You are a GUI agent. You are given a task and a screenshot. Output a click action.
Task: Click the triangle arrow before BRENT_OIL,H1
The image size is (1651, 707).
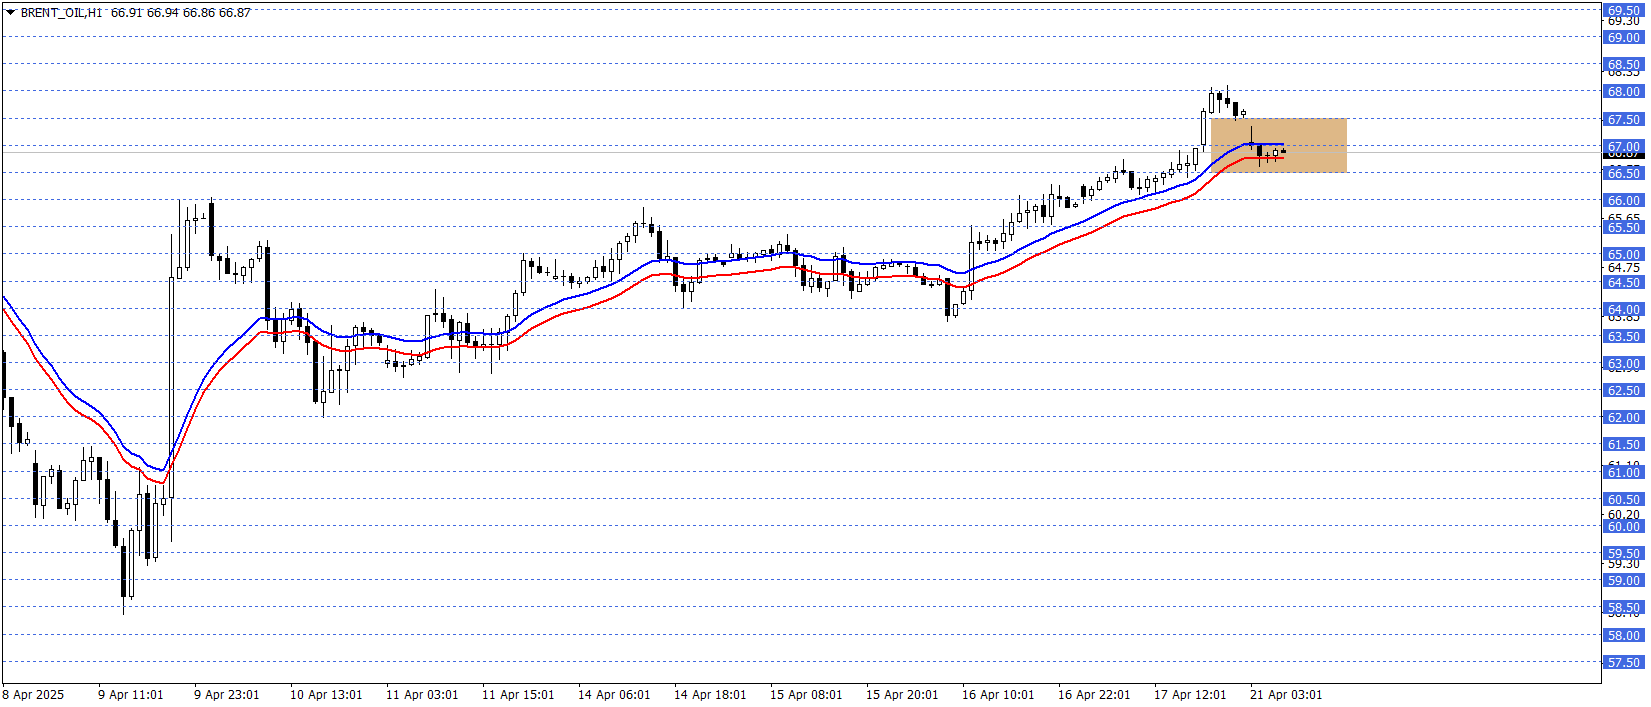tap(10, 13)
